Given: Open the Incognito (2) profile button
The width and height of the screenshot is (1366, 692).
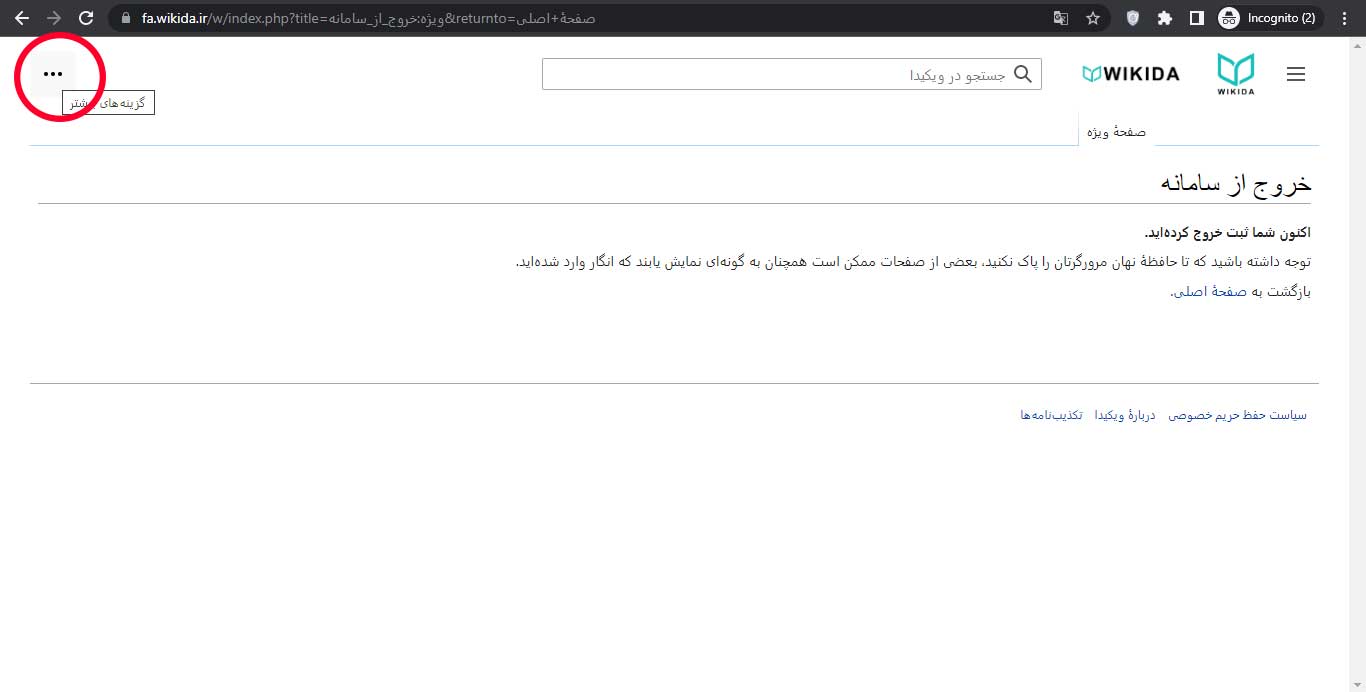Looking at the screenshot, I should pyautogui.click(x=1270, y=18).
